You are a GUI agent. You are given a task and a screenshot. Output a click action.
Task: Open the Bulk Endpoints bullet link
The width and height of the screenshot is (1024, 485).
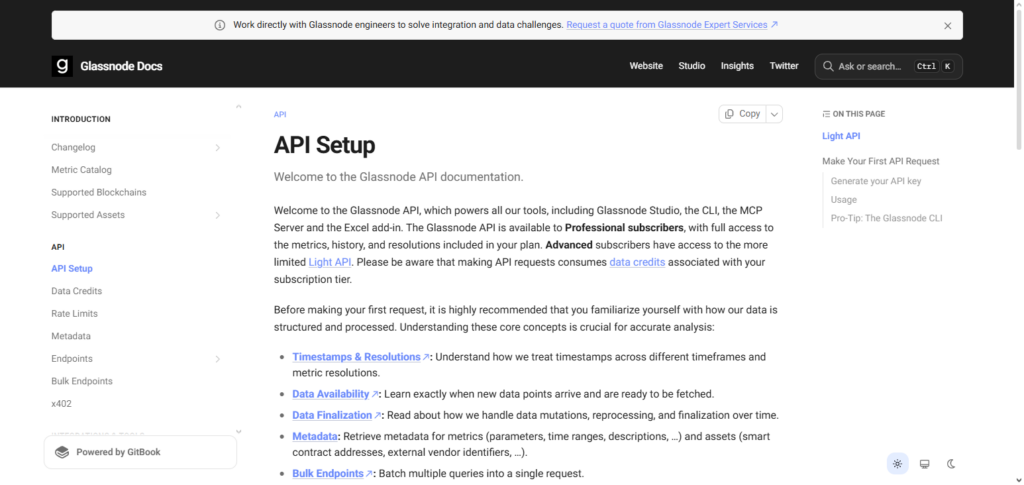tap(332, 473)
